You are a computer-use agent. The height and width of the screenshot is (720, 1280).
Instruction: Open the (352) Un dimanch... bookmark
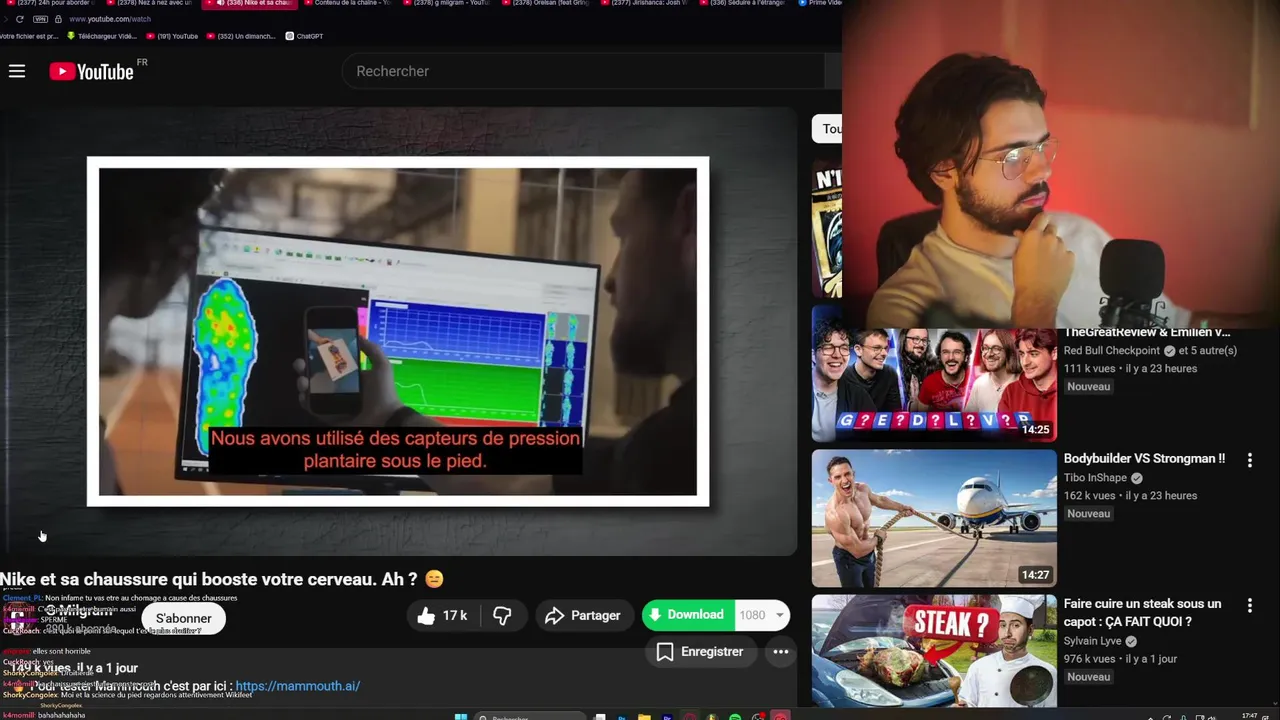(x=241, y=36)
